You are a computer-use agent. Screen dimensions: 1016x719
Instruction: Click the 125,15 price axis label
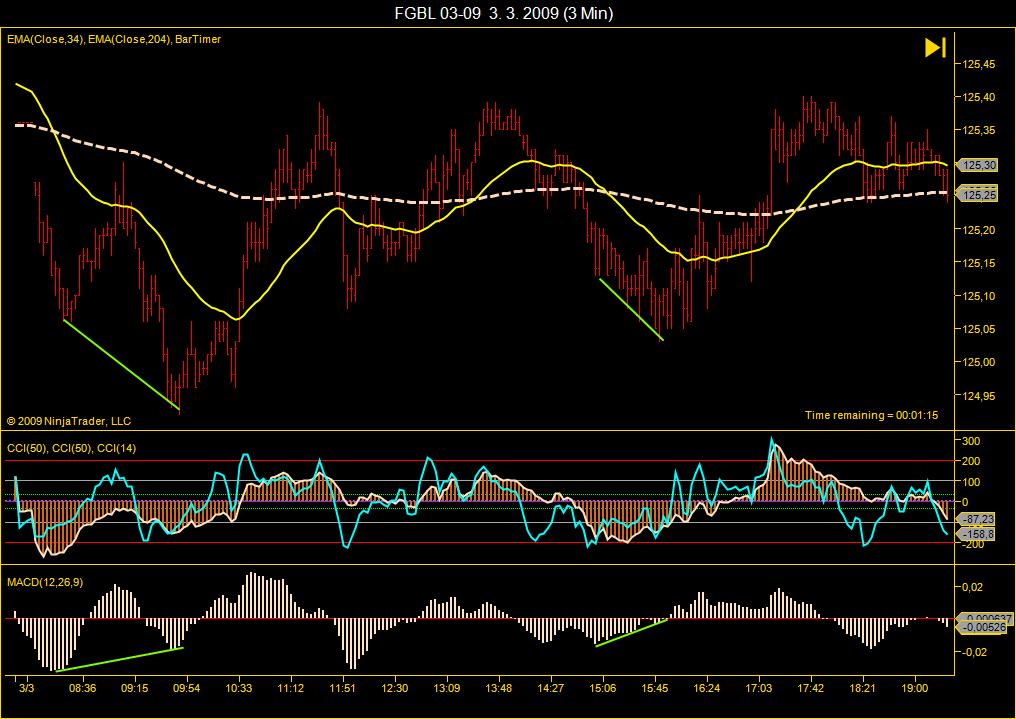point(978,263)
